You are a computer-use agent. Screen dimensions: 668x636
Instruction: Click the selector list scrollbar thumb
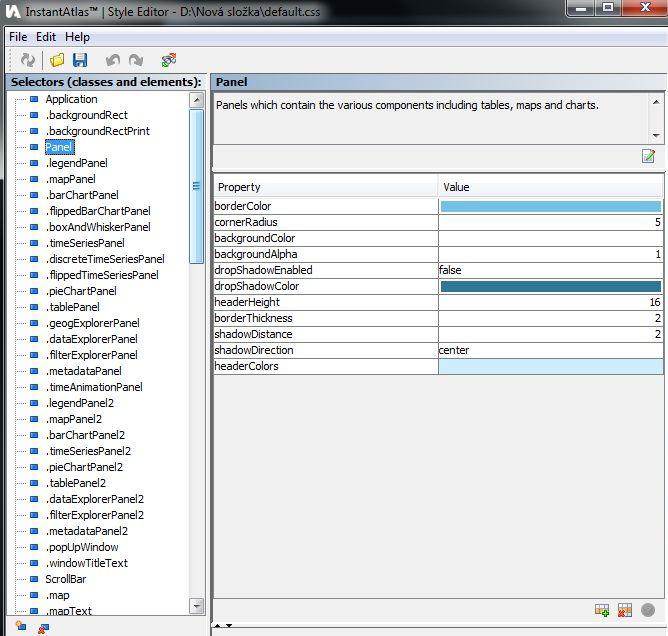click(x=196, y=187)
